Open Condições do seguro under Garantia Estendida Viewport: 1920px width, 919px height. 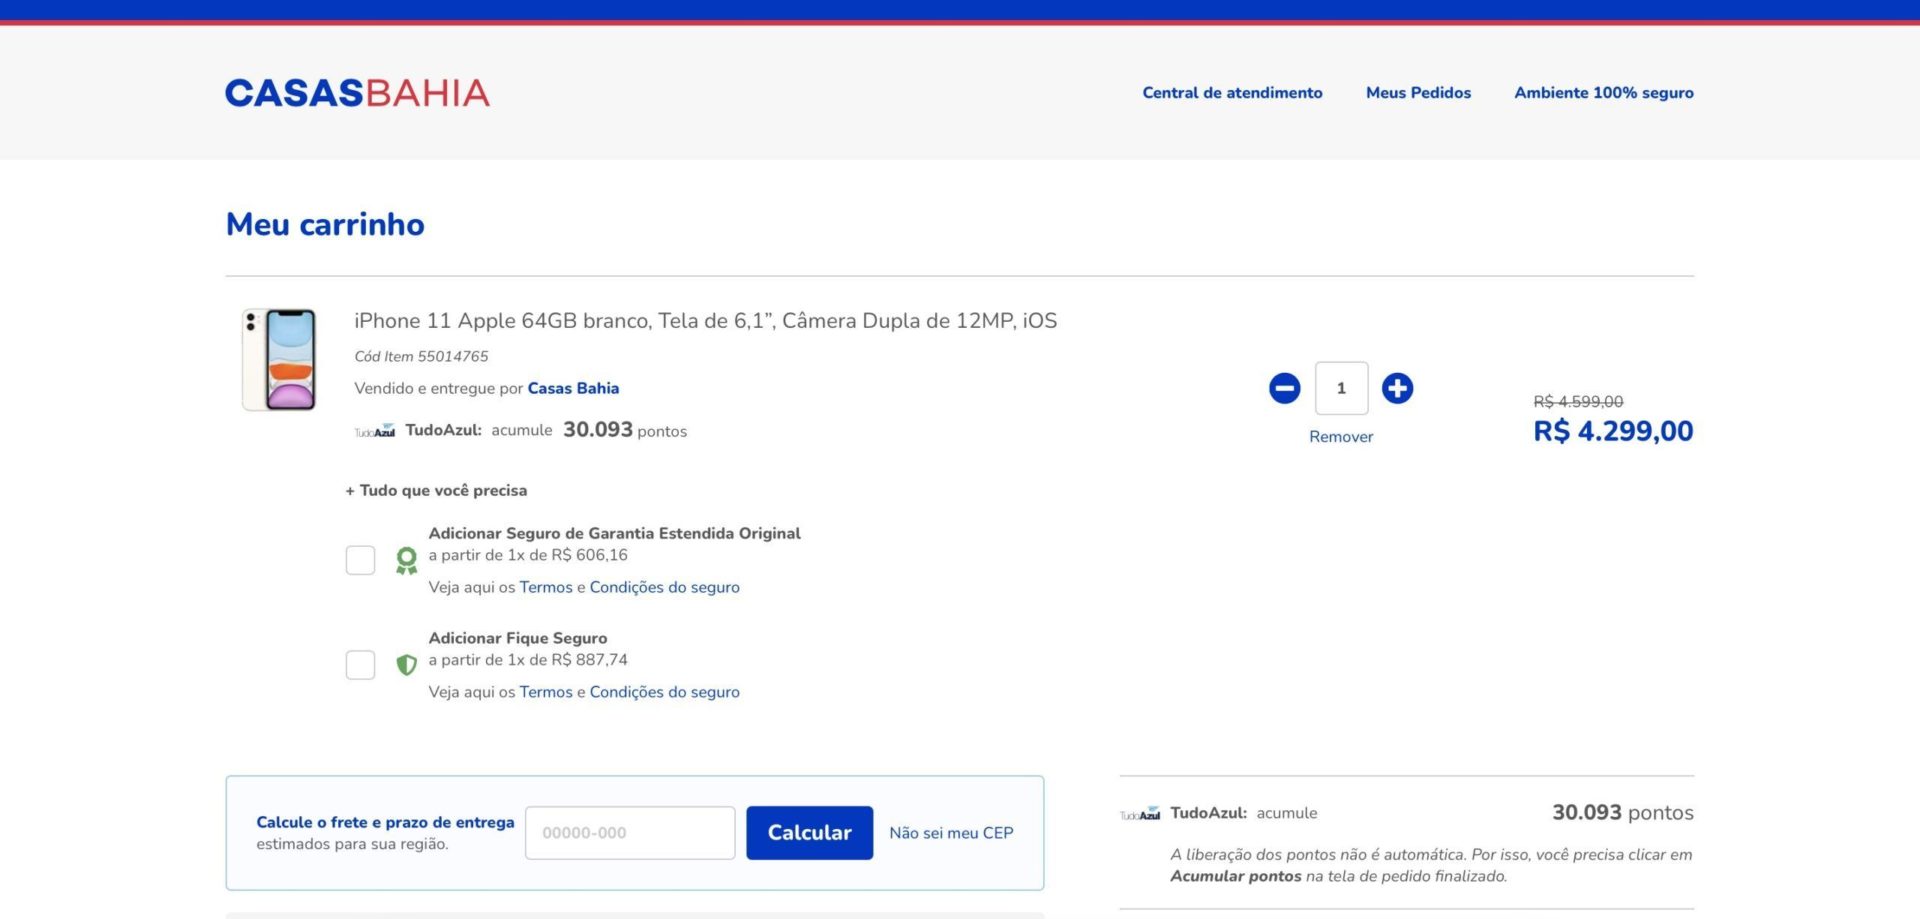[665, 587]
